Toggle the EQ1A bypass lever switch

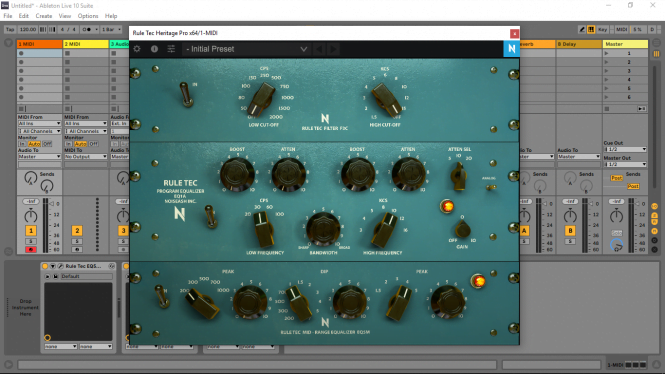[x=210, y=216]
